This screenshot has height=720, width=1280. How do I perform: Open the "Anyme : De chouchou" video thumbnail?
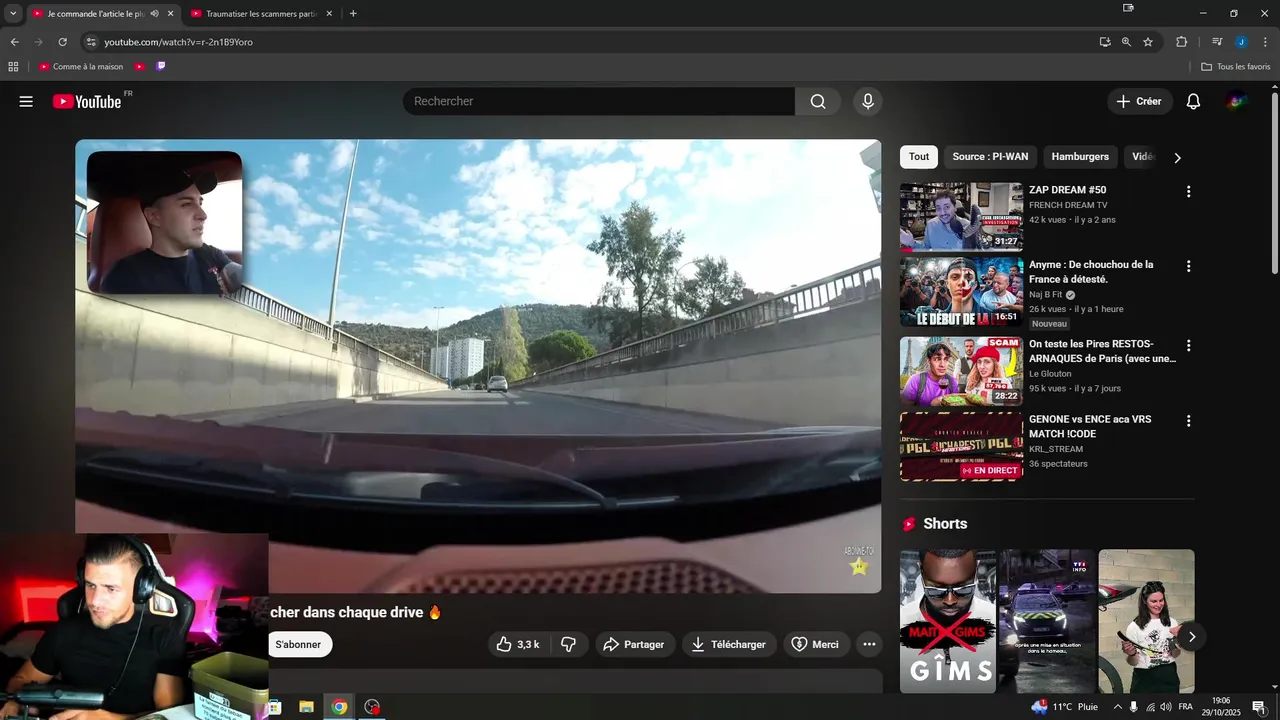(x=961, y=292)
